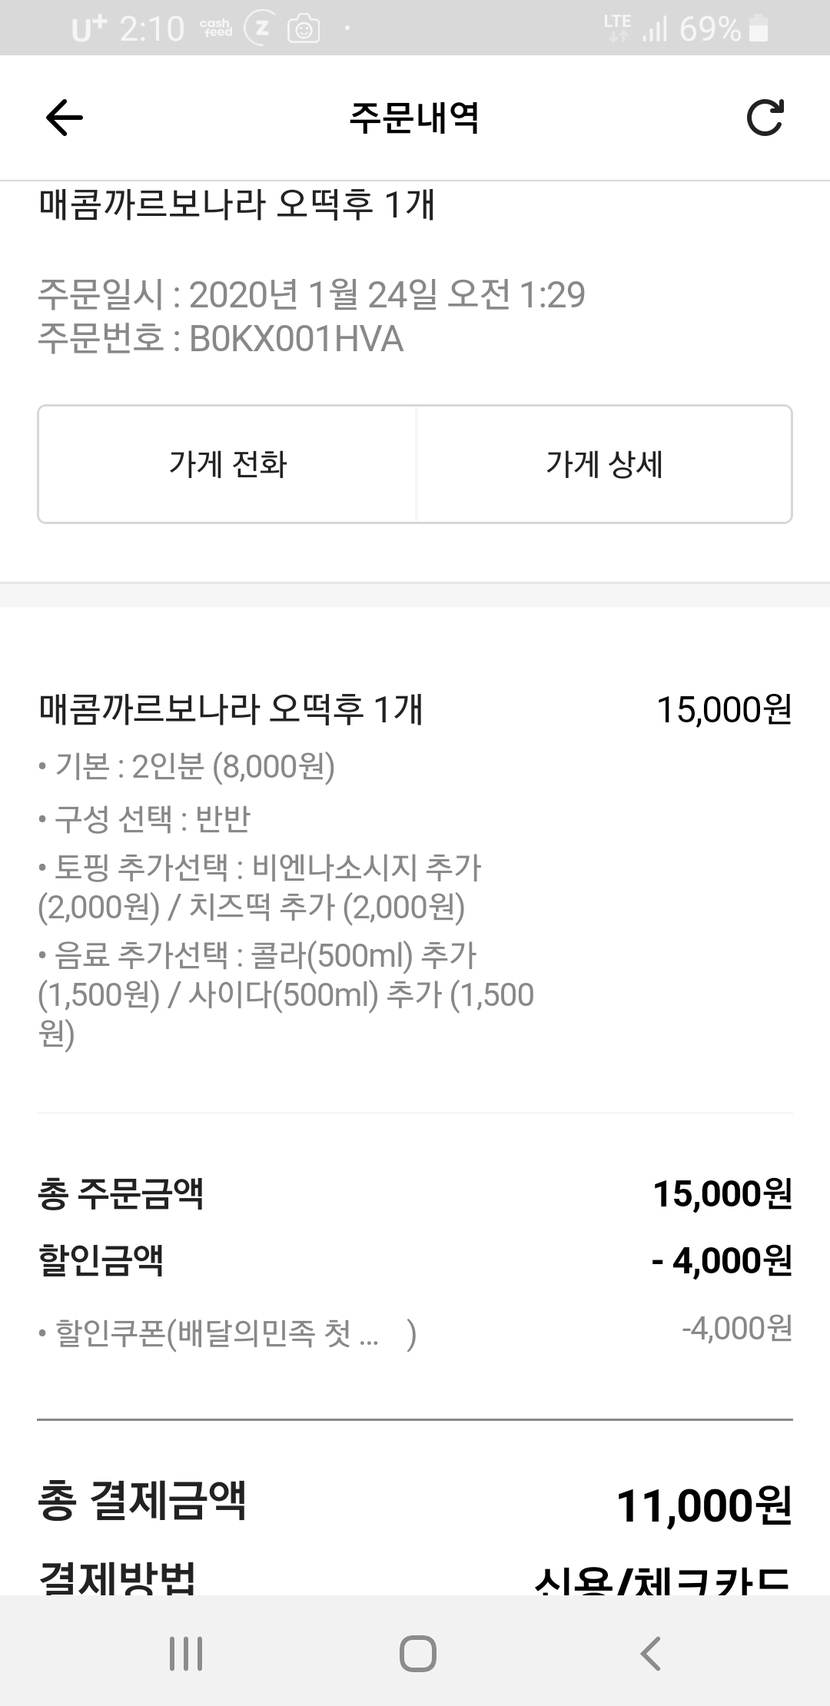Tap the battery indicator icon
Image resolution: width=830 pixels, height=1706 pixels.
click(759, 29)
